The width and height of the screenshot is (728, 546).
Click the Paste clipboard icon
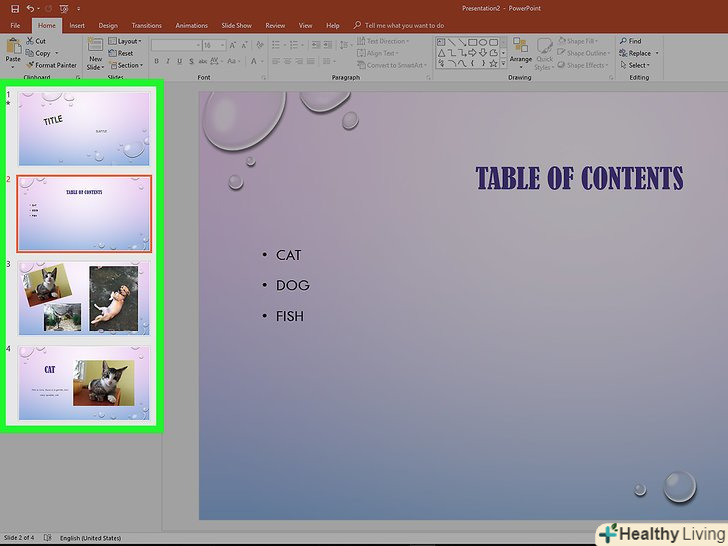[13, 47]
